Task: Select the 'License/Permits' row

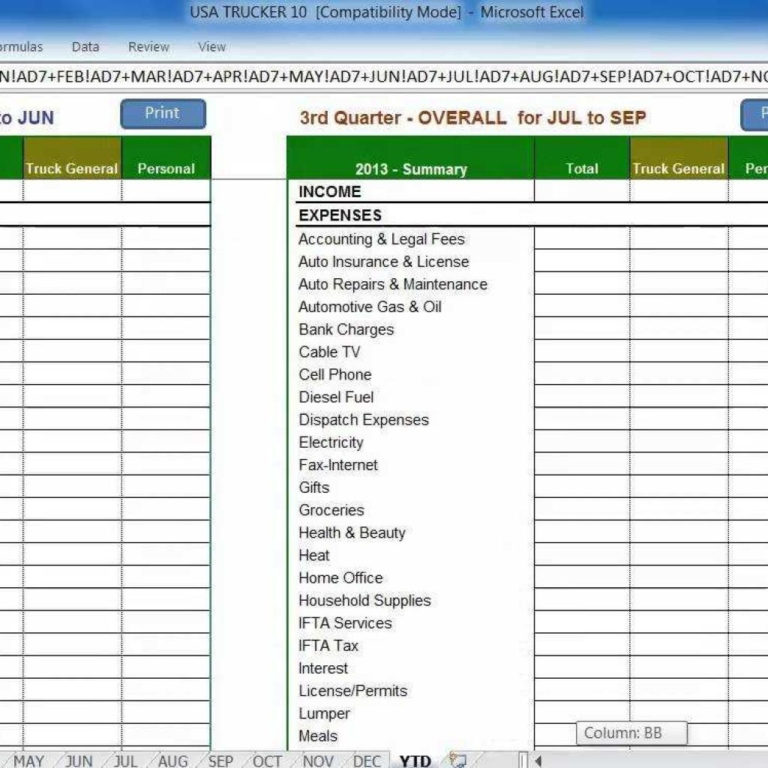Action: [x=353, y=691]
